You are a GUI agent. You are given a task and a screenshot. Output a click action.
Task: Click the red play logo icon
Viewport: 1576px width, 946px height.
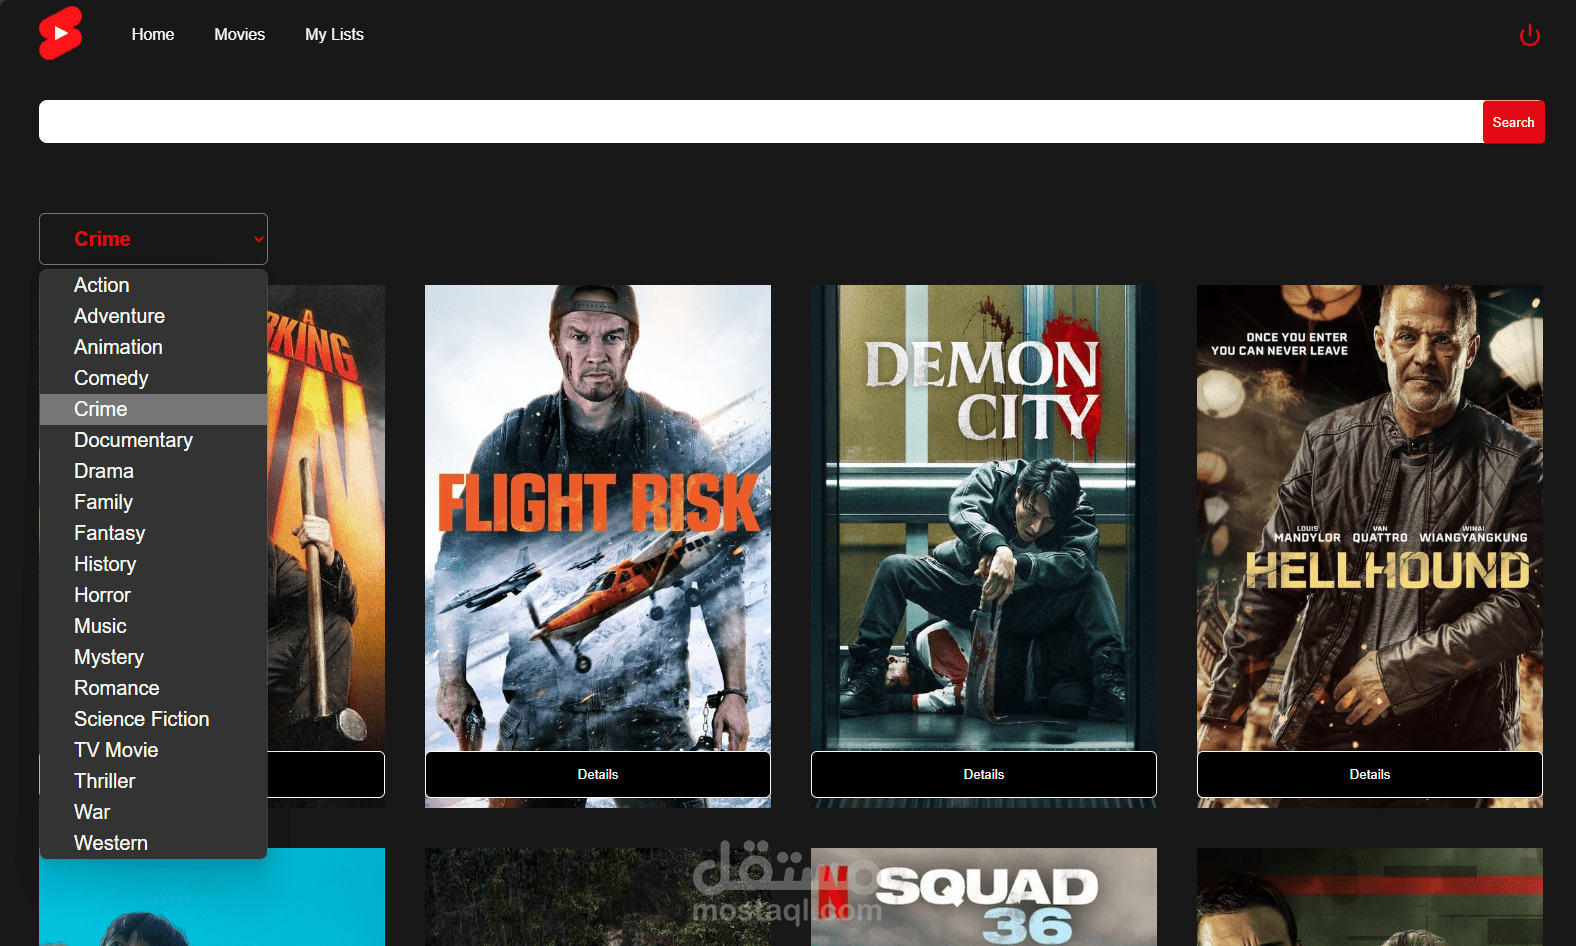pyautogui.click(x=60, y=33)
